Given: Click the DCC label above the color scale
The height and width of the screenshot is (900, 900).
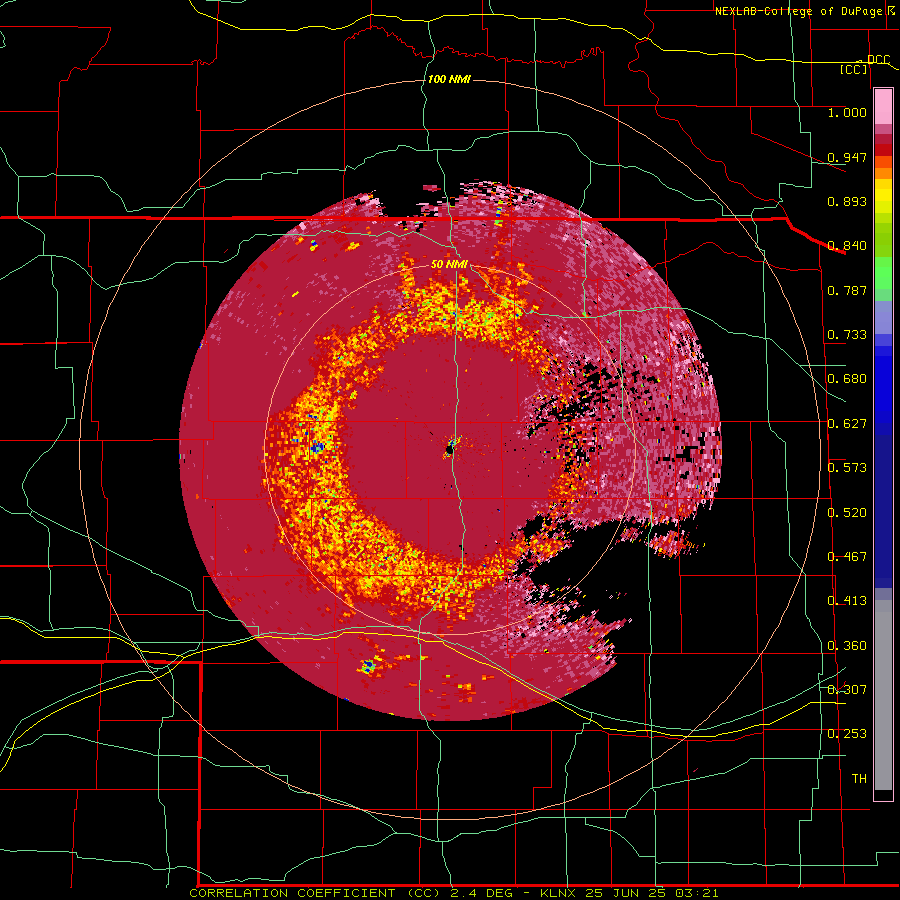Looking at the screenshot, I should (x=878, y=60).
